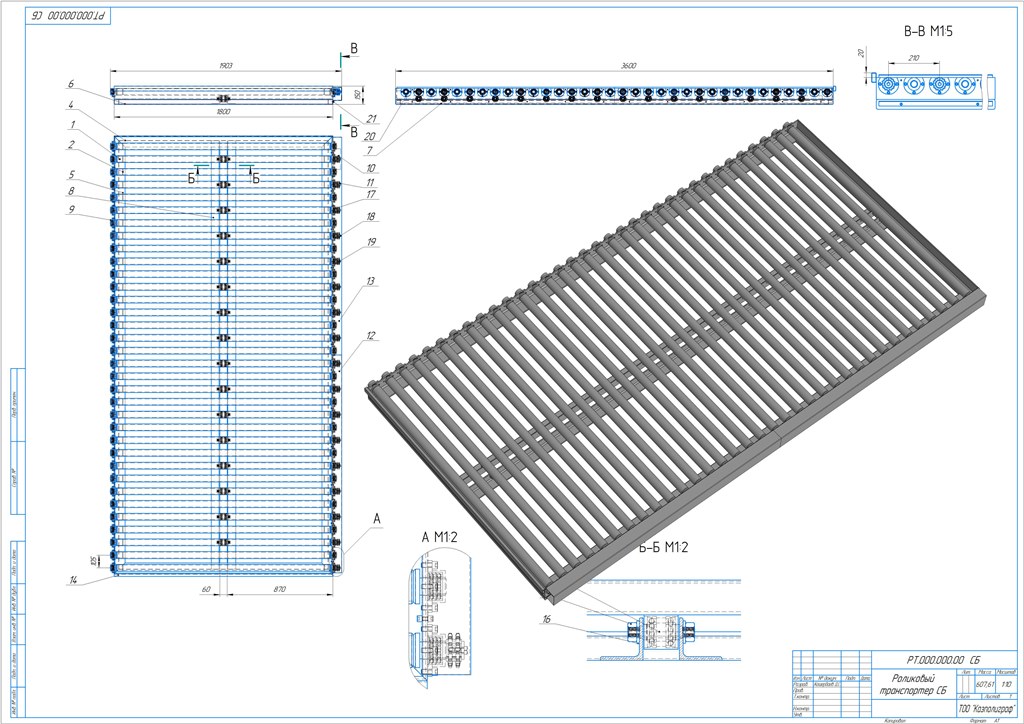Click callout number 10
This screenshot has height=724, width=1024.
tap(370, 168)
